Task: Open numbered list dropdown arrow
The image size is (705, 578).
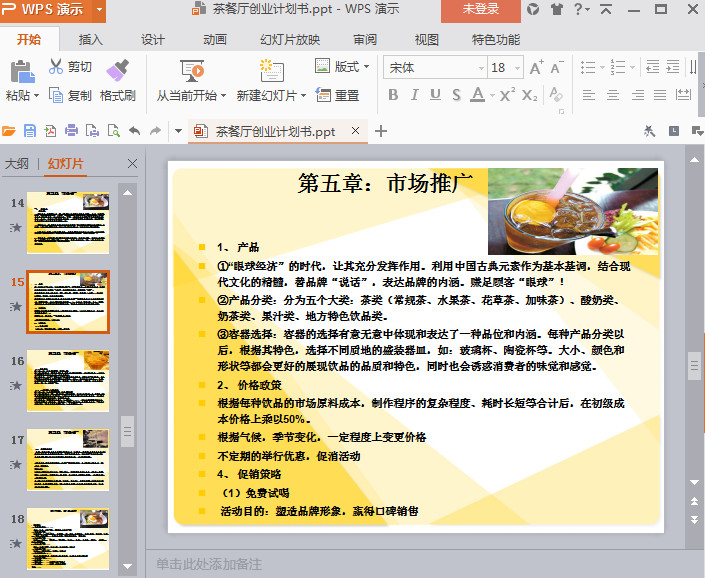Action: 632,67
